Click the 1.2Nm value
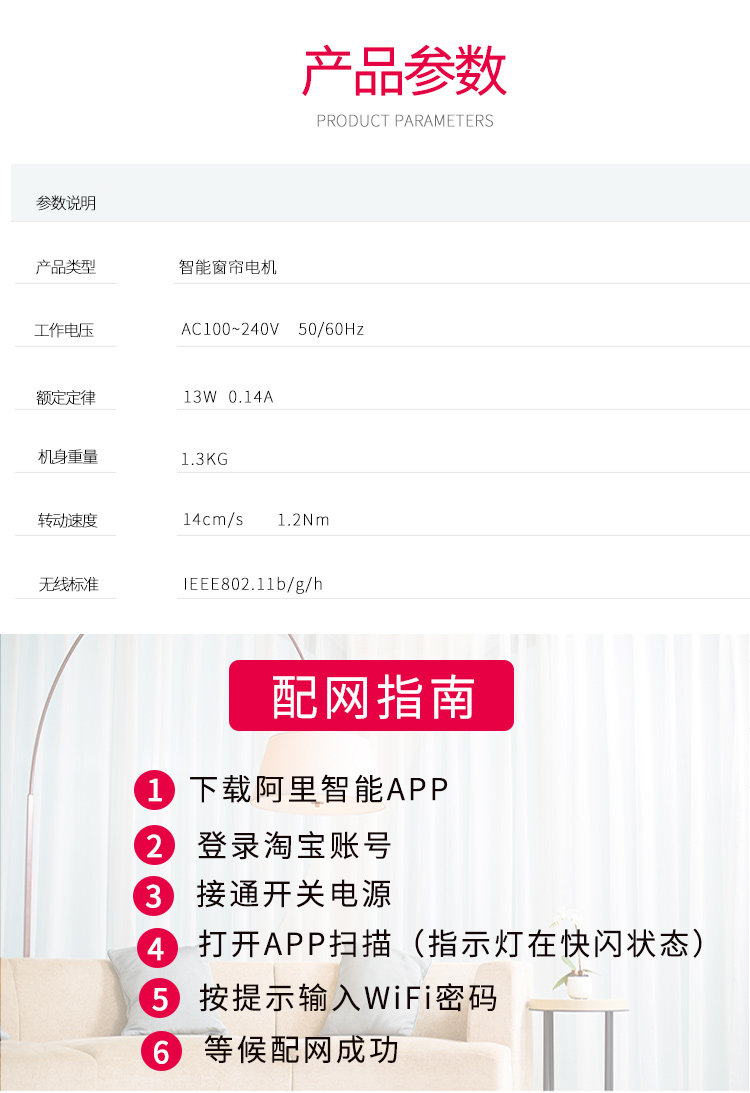The height and width of the screenshot is (1093, 750). 303,519
